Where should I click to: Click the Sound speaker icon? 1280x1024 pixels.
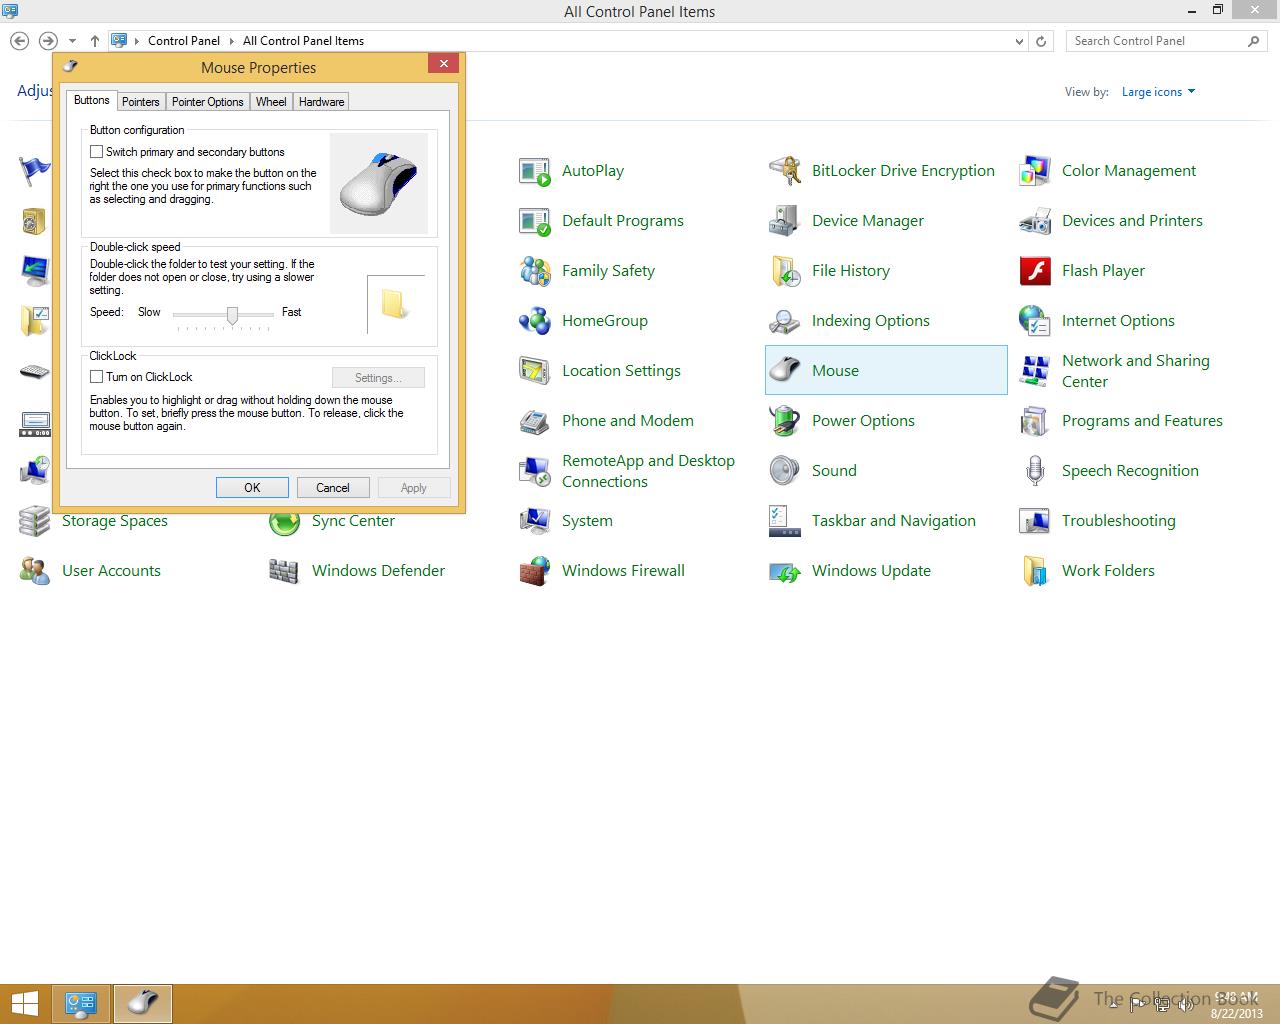pyautogui.click(x=785, y=471)
